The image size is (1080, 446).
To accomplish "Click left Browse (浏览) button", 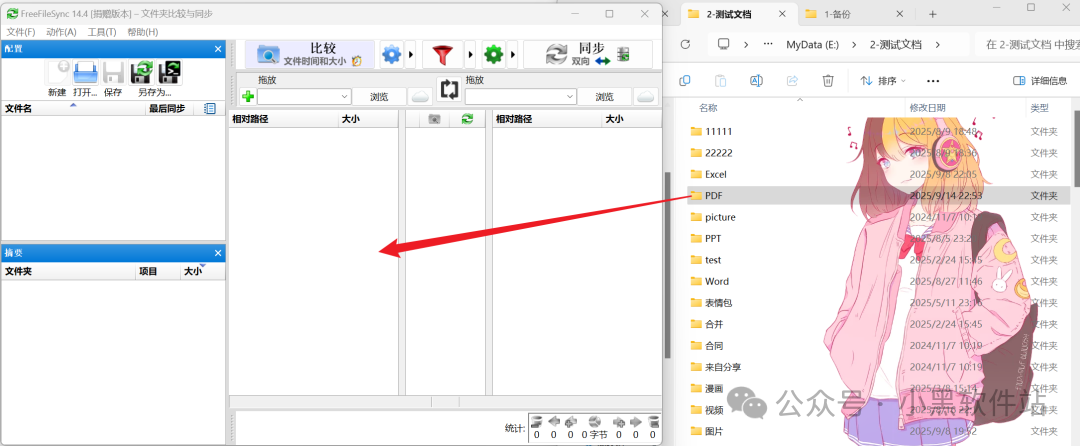I will point(379,96).
